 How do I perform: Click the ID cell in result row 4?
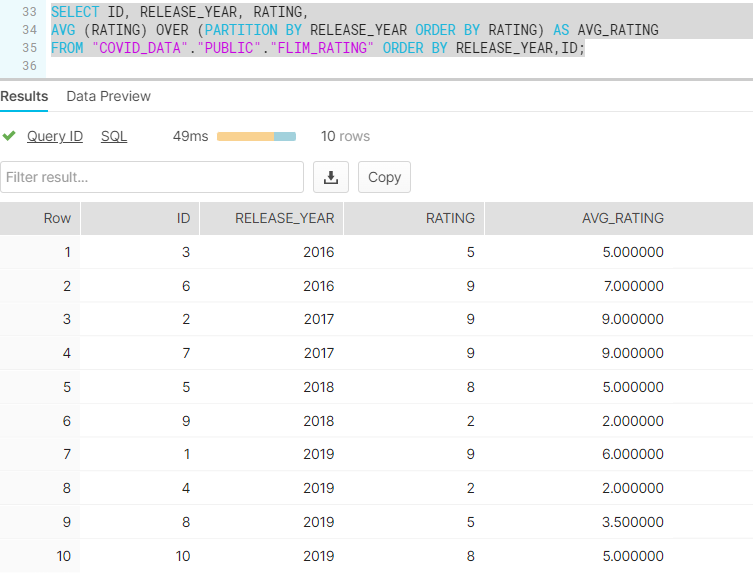point(186,353)
